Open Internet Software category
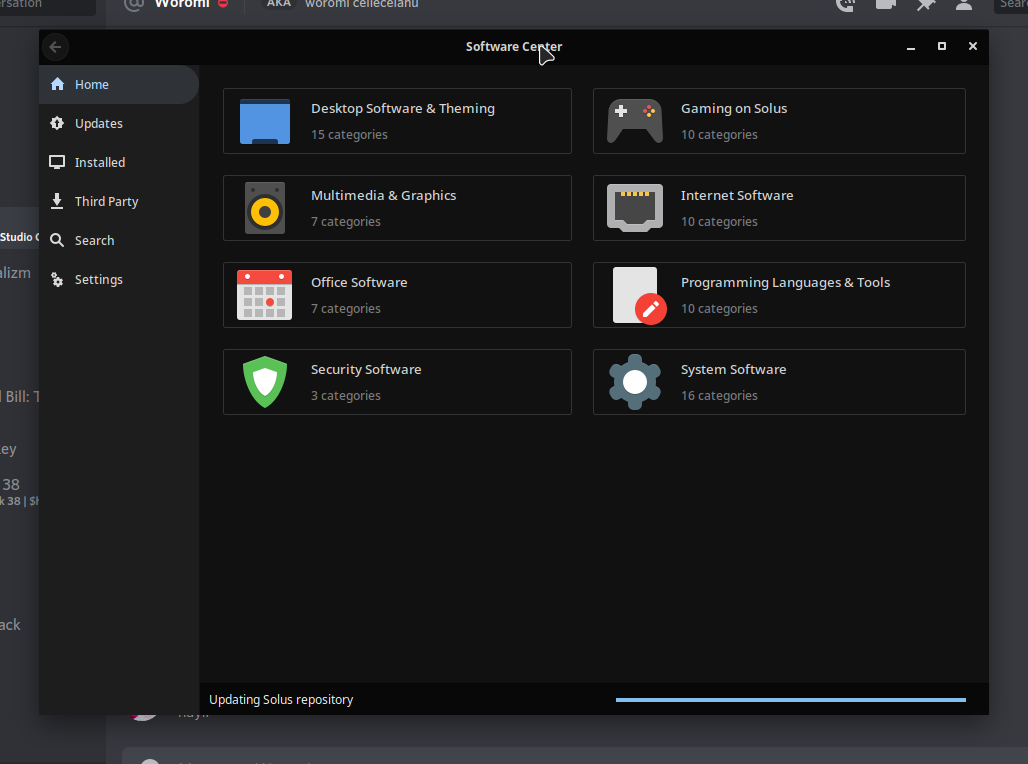 (x=779, y=208)
